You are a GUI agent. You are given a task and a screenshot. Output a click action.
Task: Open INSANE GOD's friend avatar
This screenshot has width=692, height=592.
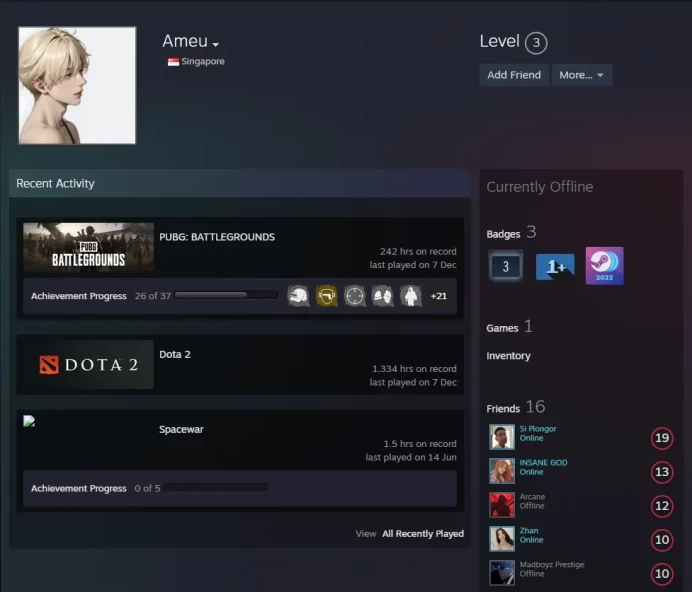[502, 471]
